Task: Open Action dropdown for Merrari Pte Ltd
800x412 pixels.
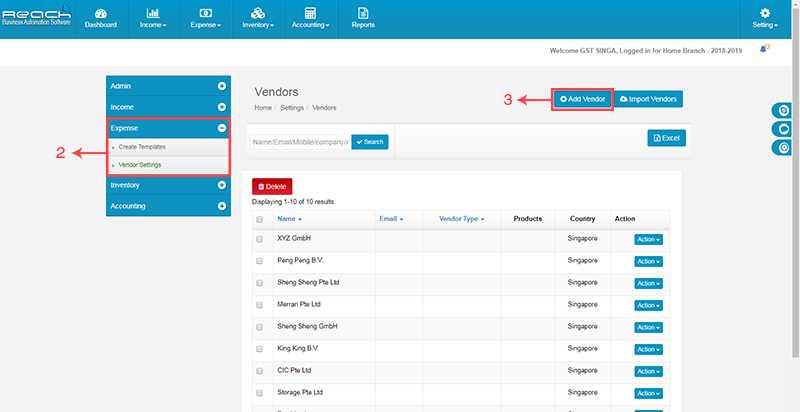Action: tap(648, 305)
